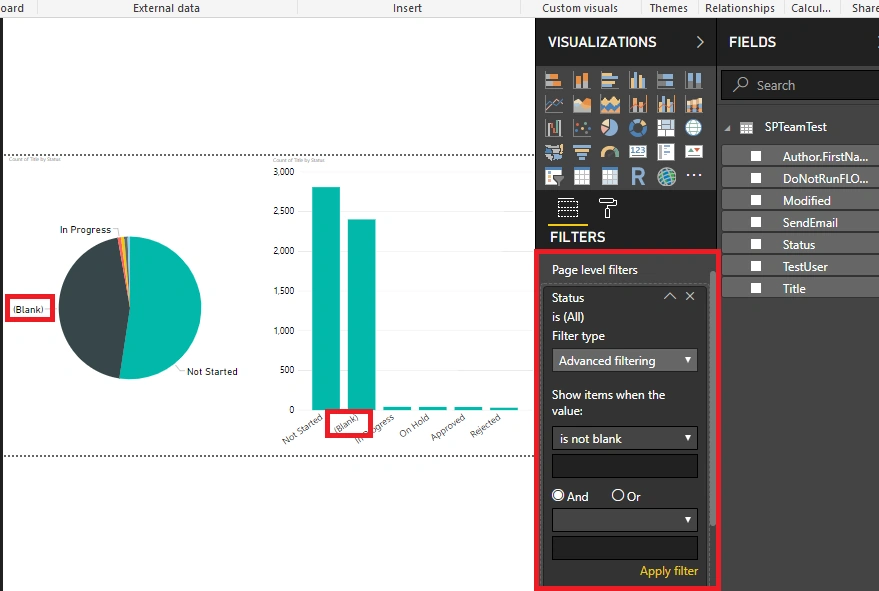Select the Slicer visual

pos(554,177)
